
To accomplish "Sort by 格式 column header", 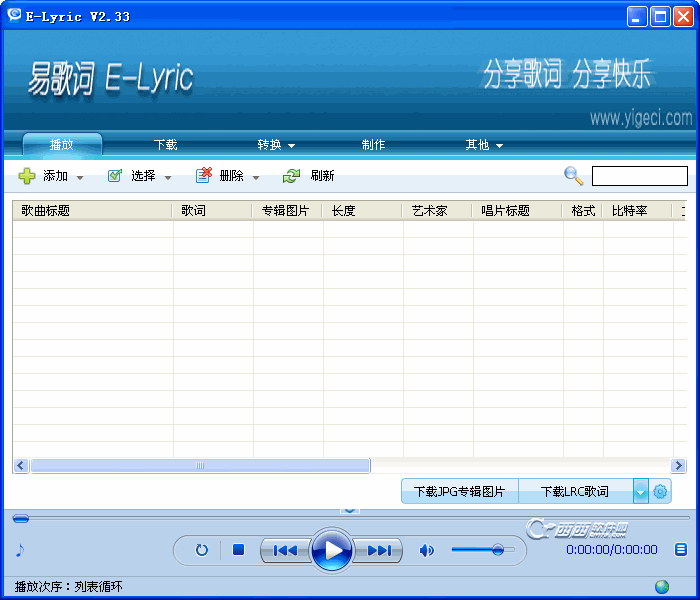I will pyautogui.click(x=583, y=210).
